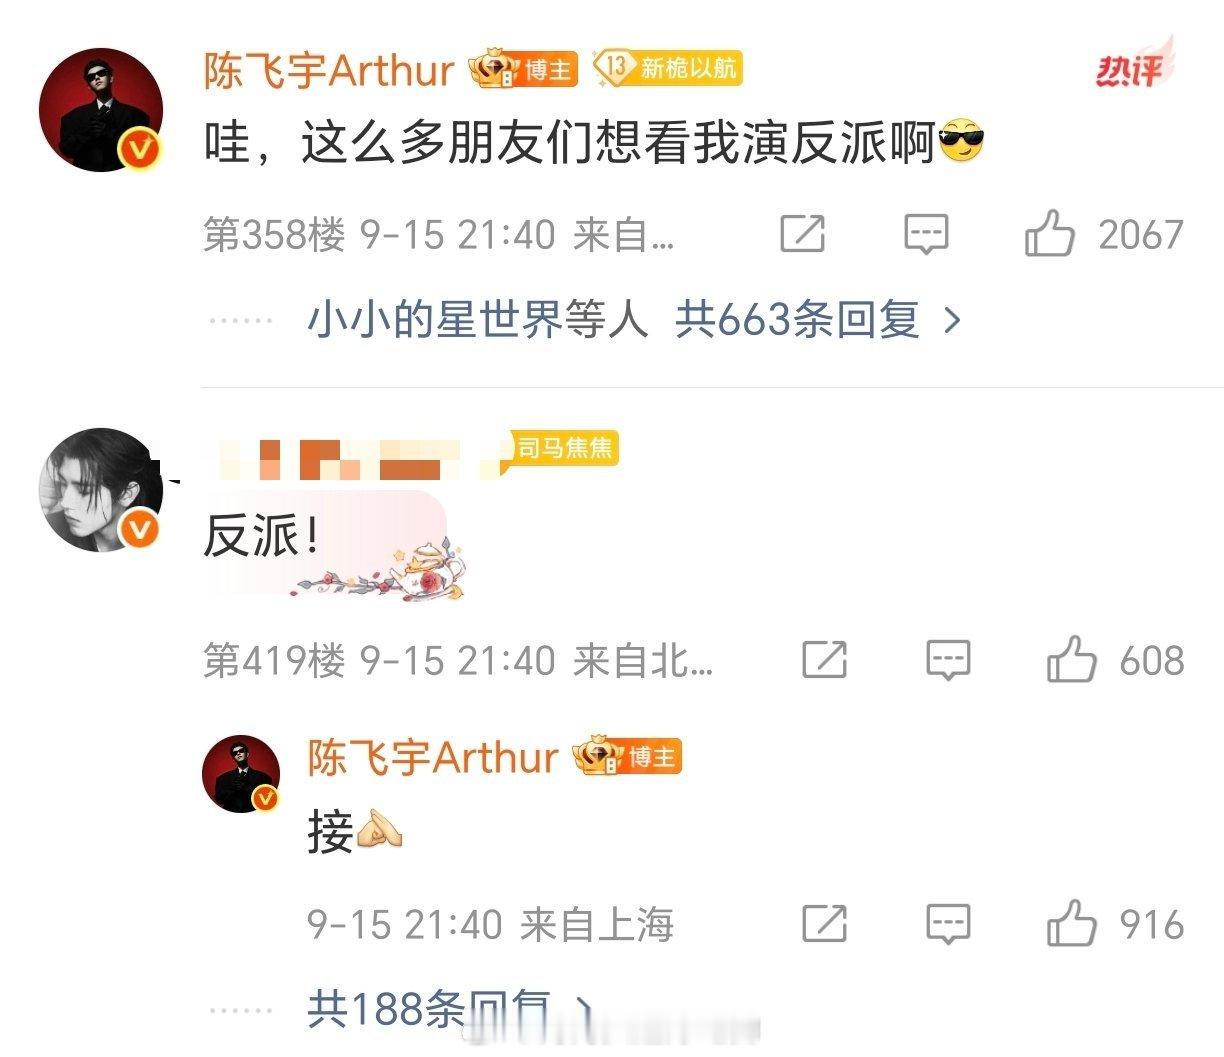Expand the 共663条回复 replies
This screenshot has width=1224, height=1057.
click(x=818, y=320)
